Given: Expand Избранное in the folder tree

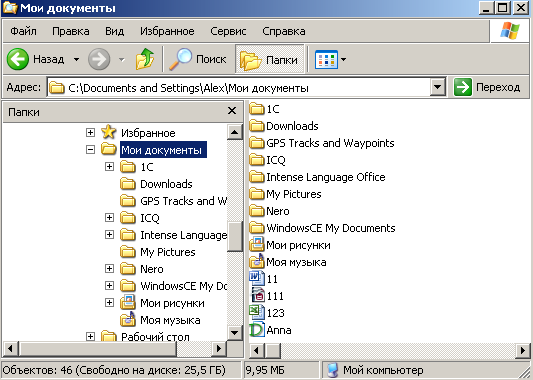Looking at the screenshot, I should click(90, 132).
